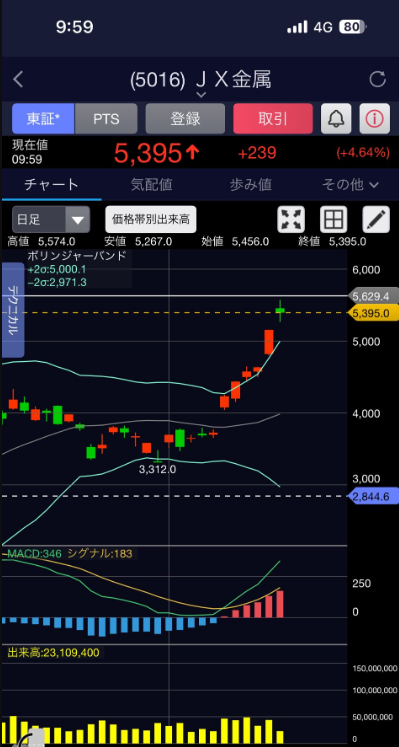Tap the +239 price change
This screenshot has width=399, height=747.
257,153
